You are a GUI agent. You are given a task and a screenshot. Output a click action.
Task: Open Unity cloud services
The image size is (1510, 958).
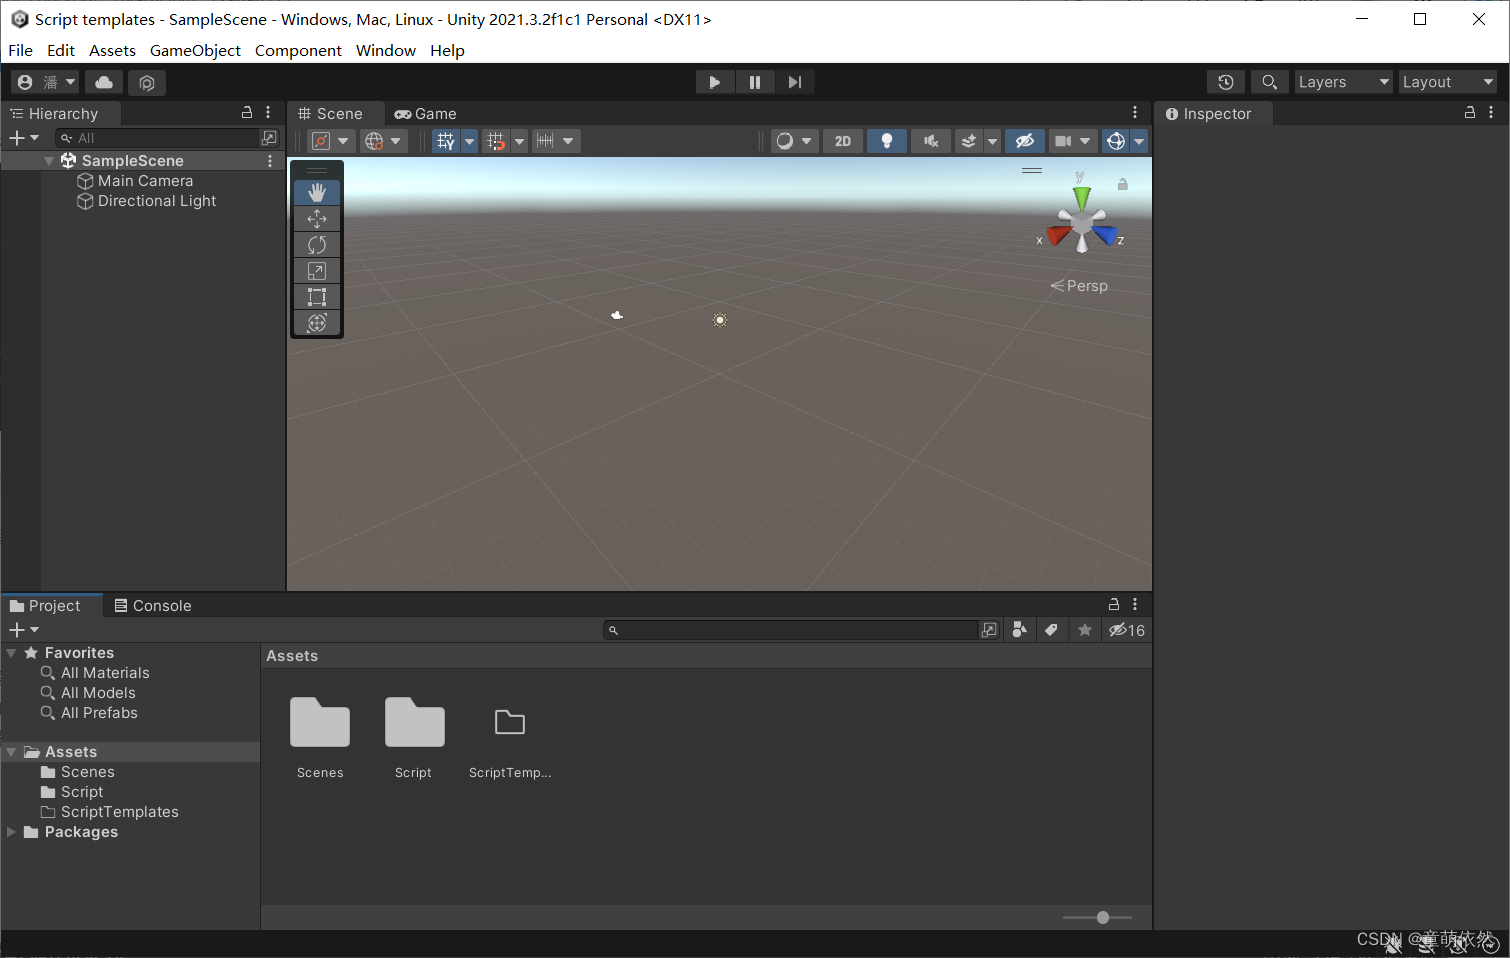pyautogui.click(x=104, y=82)
